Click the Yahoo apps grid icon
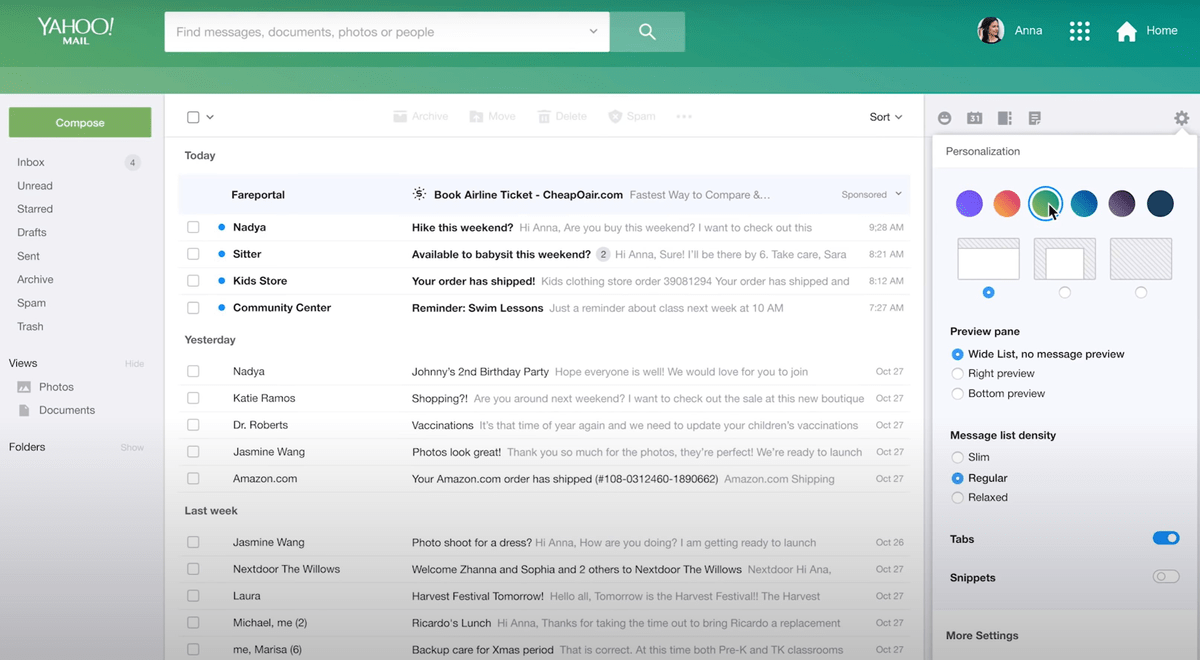 pyautogui.click(x=1079, y=31)
